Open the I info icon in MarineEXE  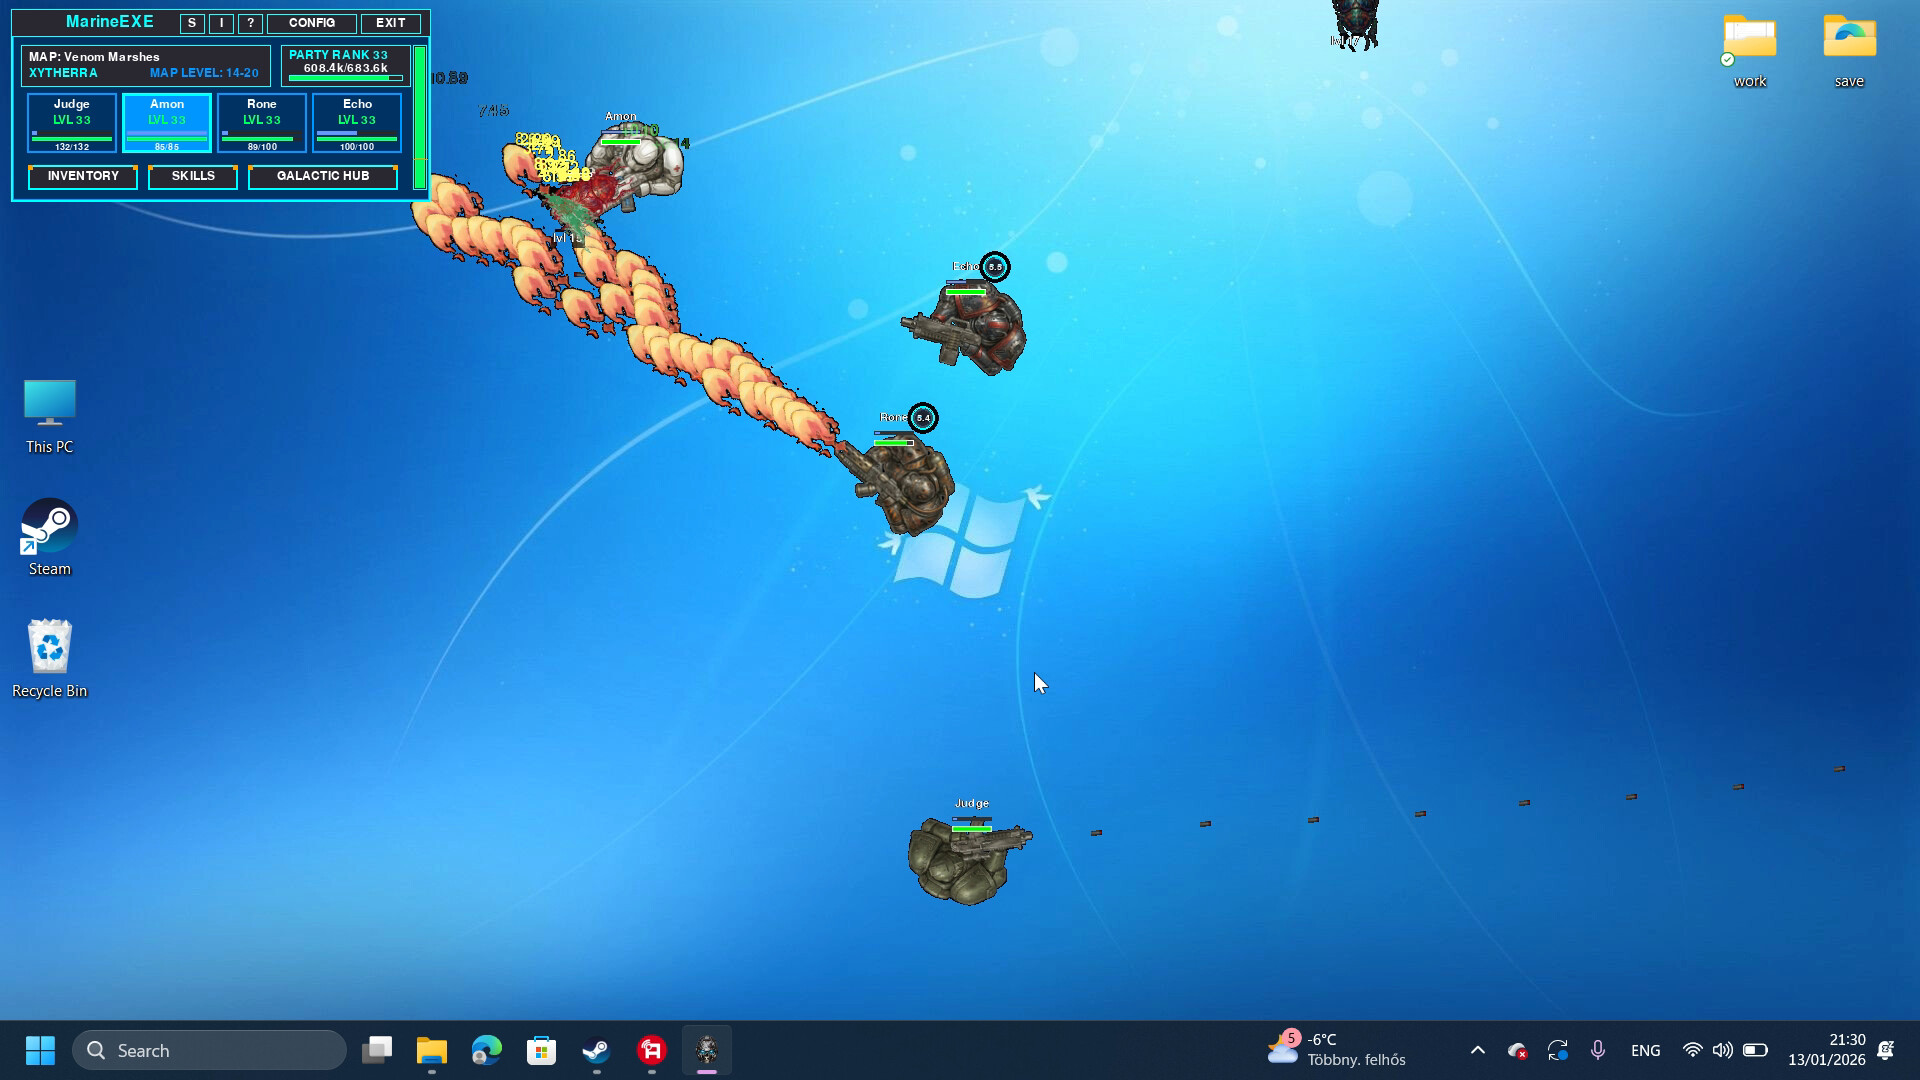(x=220, y=23)
